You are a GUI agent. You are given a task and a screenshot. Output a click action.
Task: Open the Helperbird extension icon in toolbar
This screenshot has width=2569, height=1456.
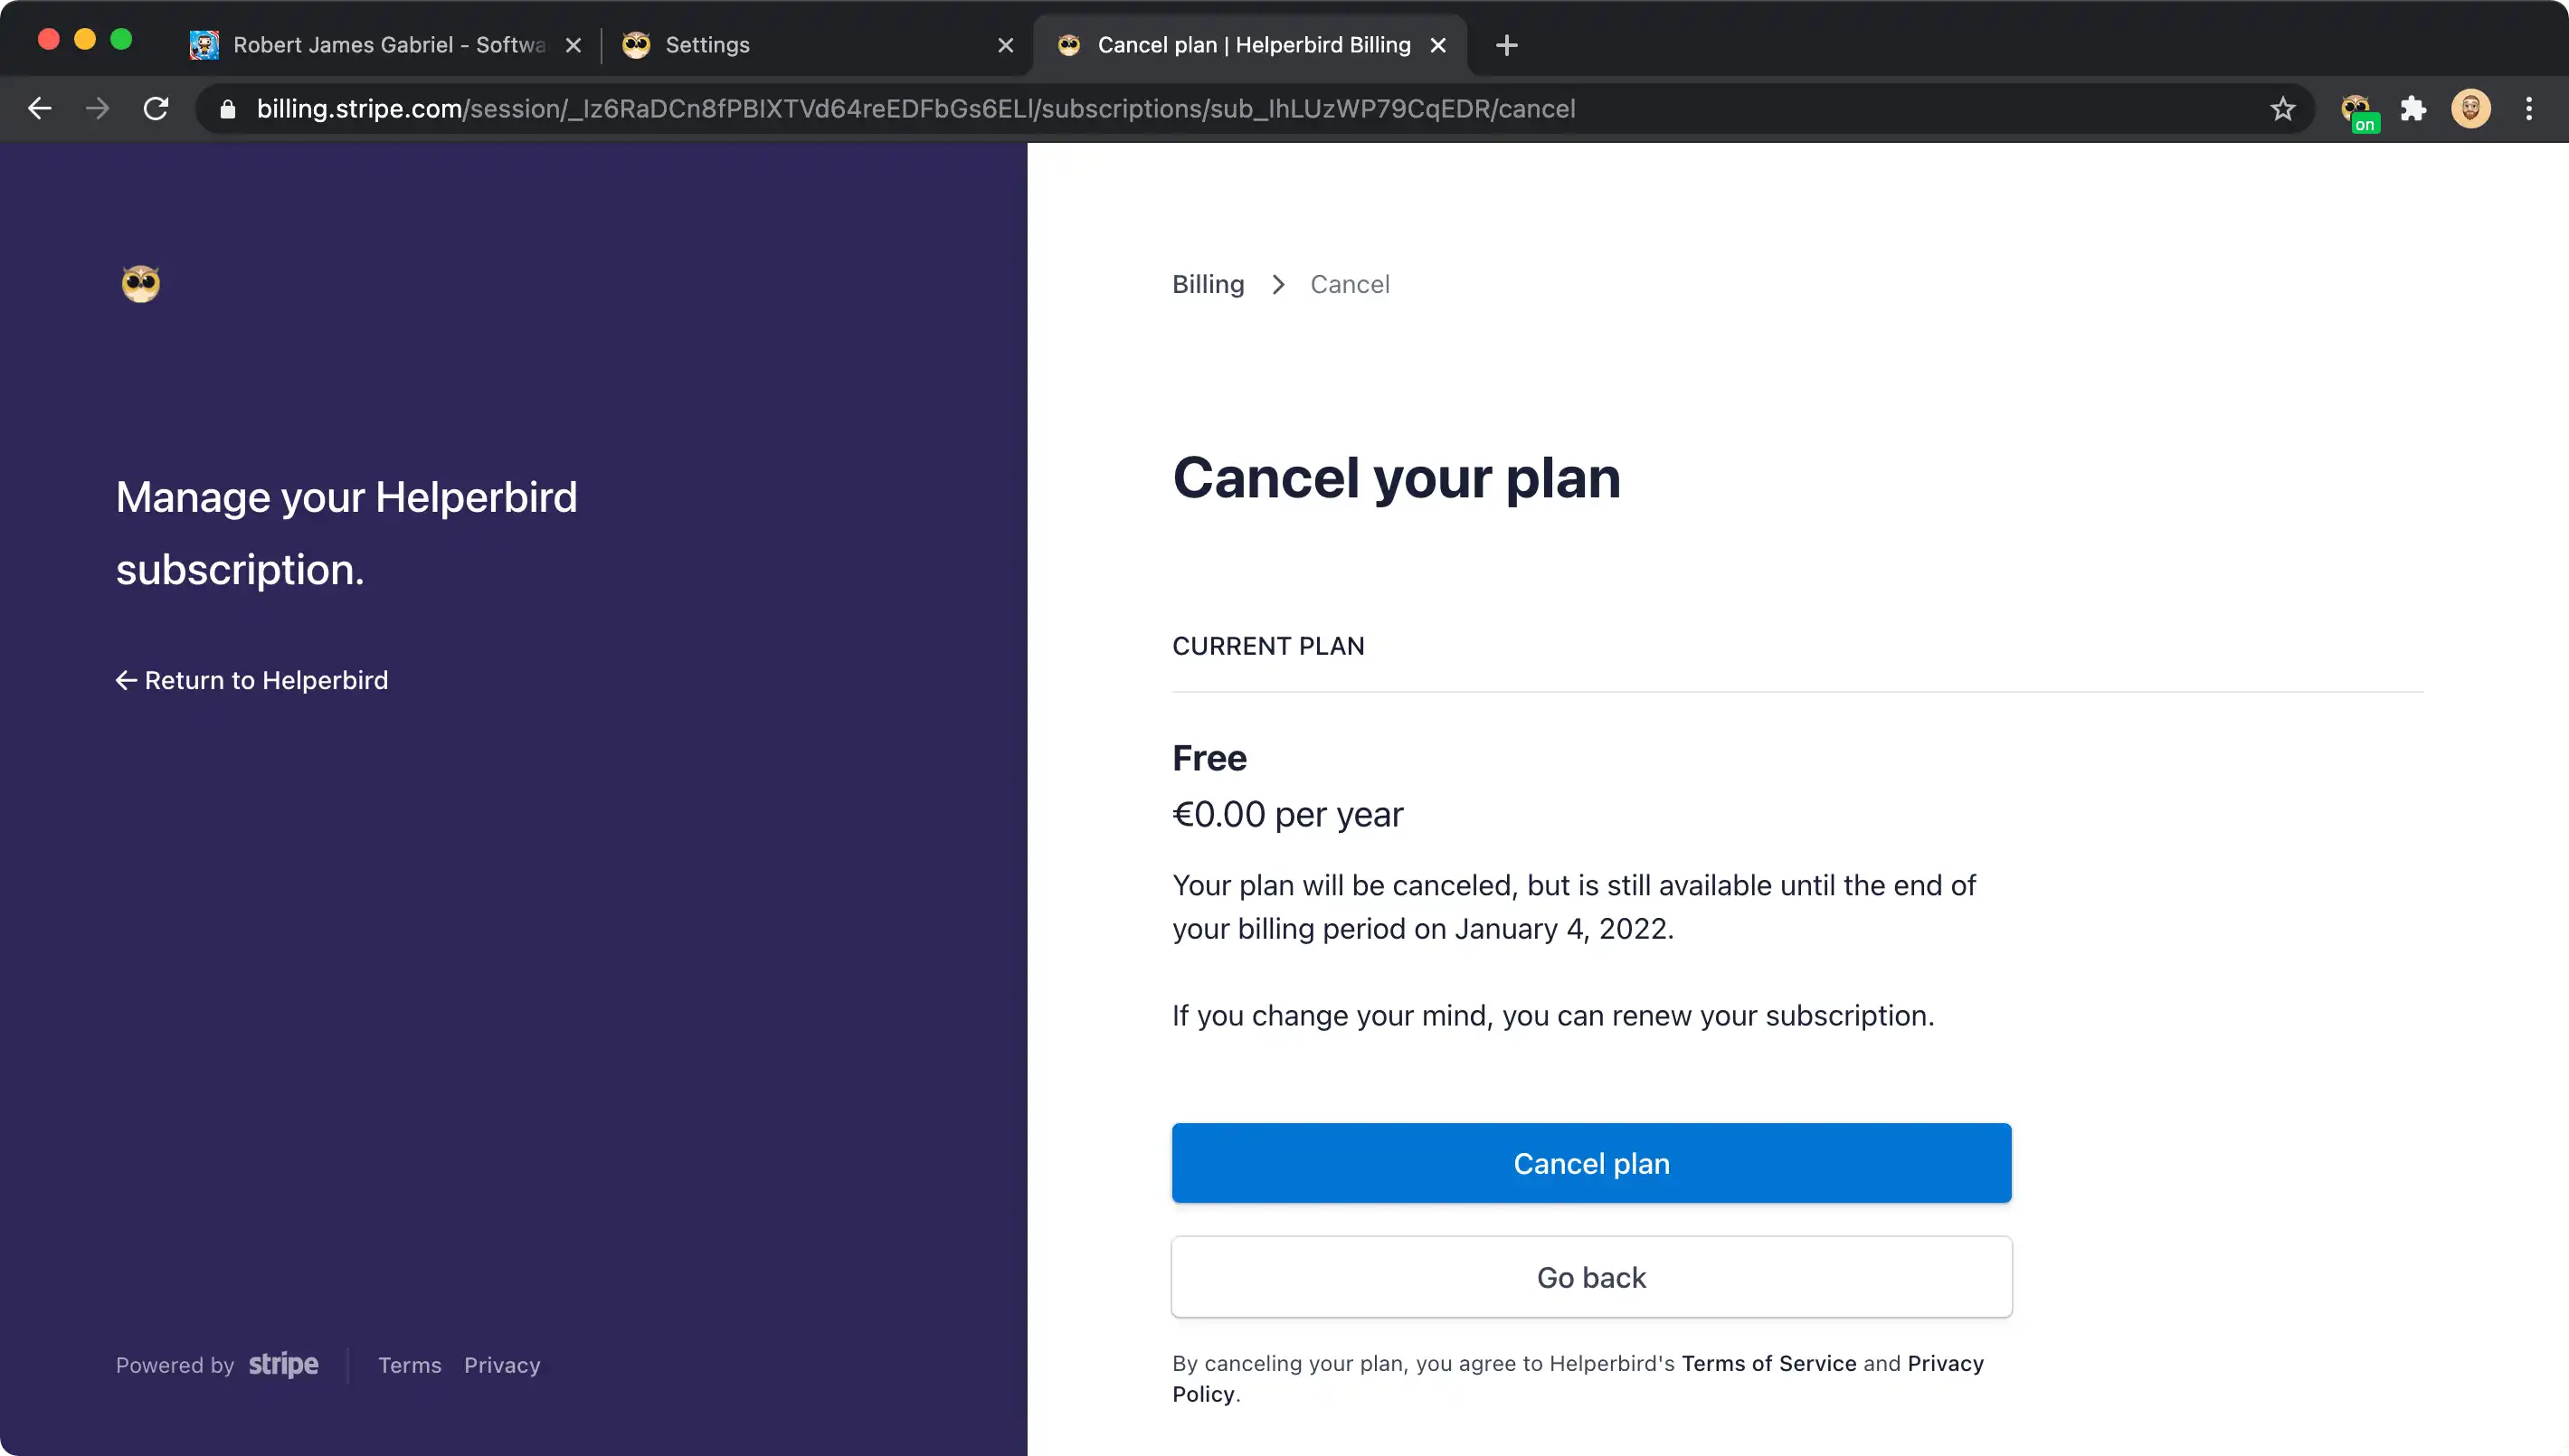pos(2357,109)
